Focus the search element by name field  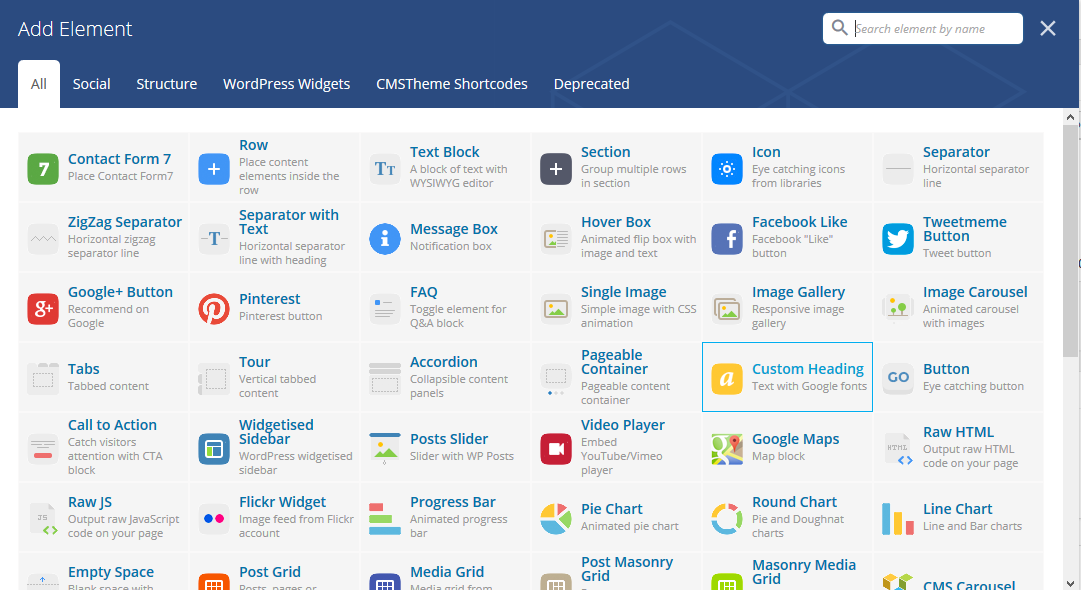tap(922, 28)
